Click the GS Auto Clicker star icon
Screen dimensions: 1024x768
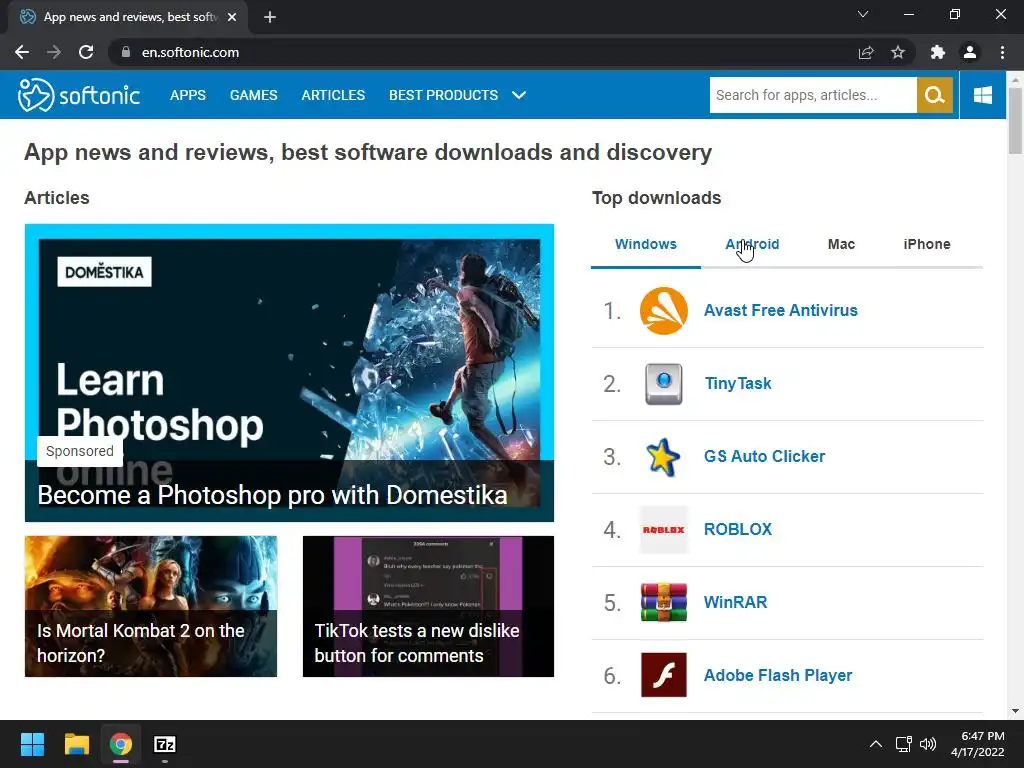pyautogui.click(x=663, y=457)
